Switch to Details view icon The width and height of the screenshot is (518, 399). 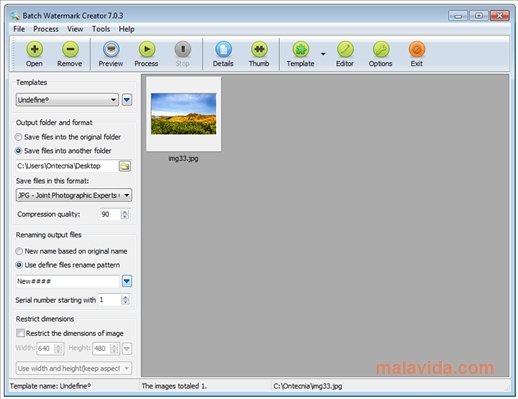coord(223,50)
